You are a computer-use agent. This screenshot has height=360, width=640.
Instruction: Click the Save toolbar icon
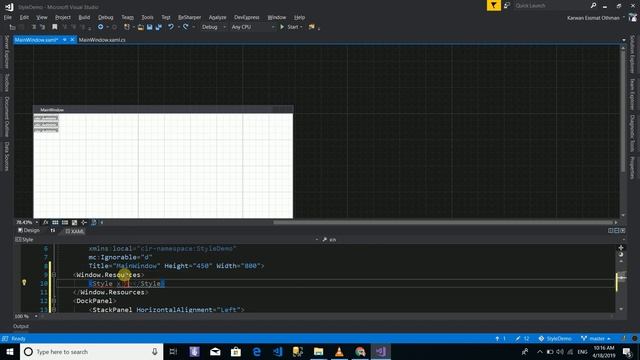click(149, 27)
